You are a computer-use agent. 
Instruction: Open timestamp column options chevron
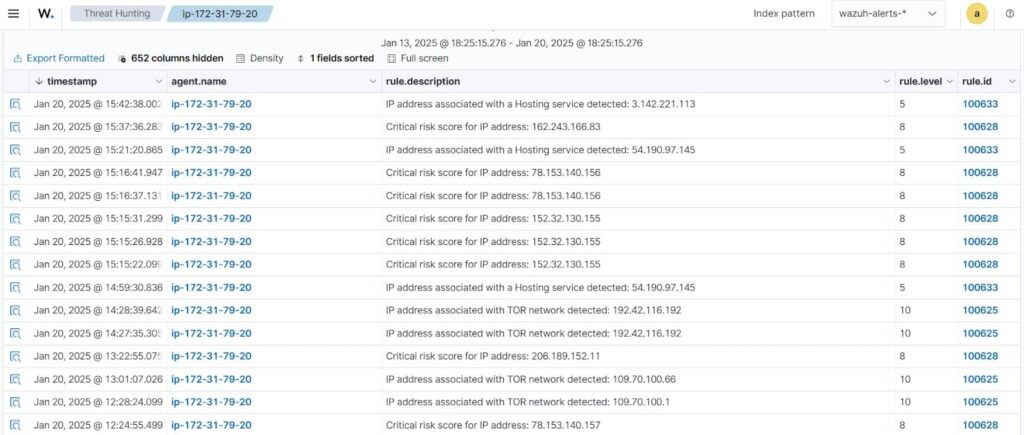pyautogui.click(x=159, y=82)
